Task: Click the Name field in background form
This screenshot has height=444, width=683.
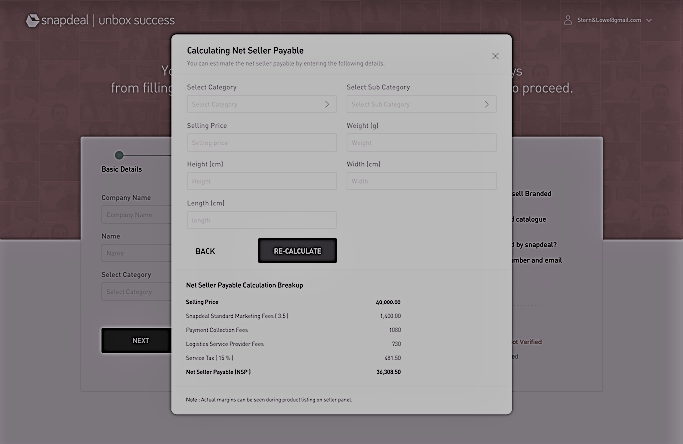Action: point(136,253)
